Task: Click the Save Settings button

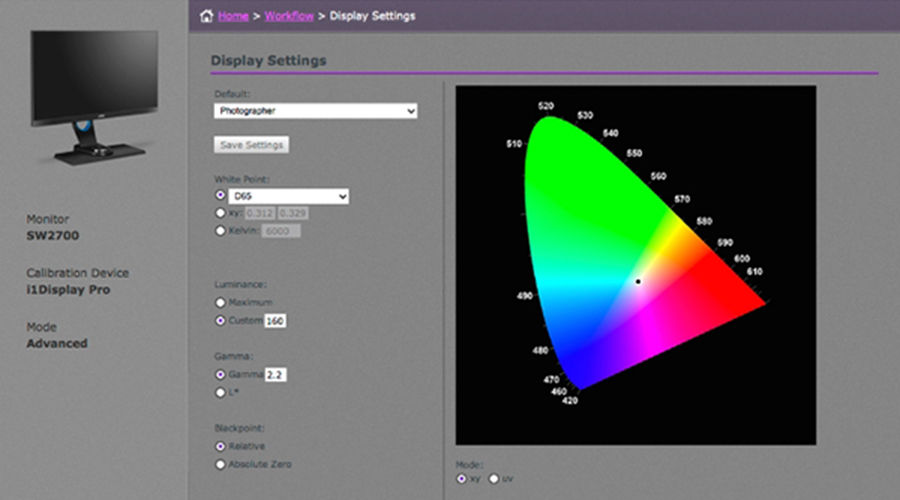Action: tap(251, 145)
